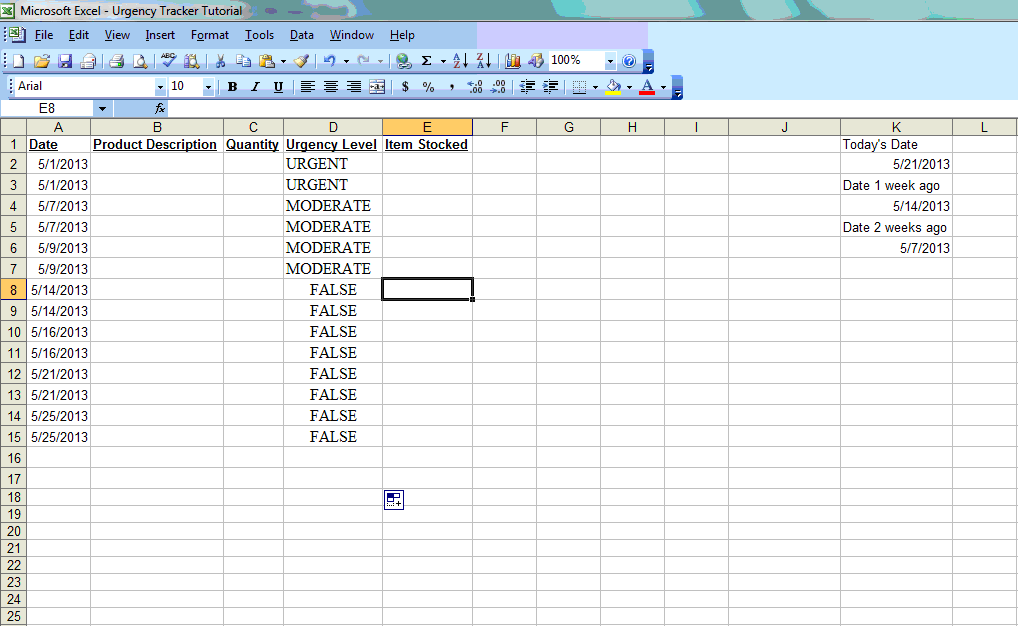Toggle bold formatting
The image size is (1018, 626).
tap(232, 86)
